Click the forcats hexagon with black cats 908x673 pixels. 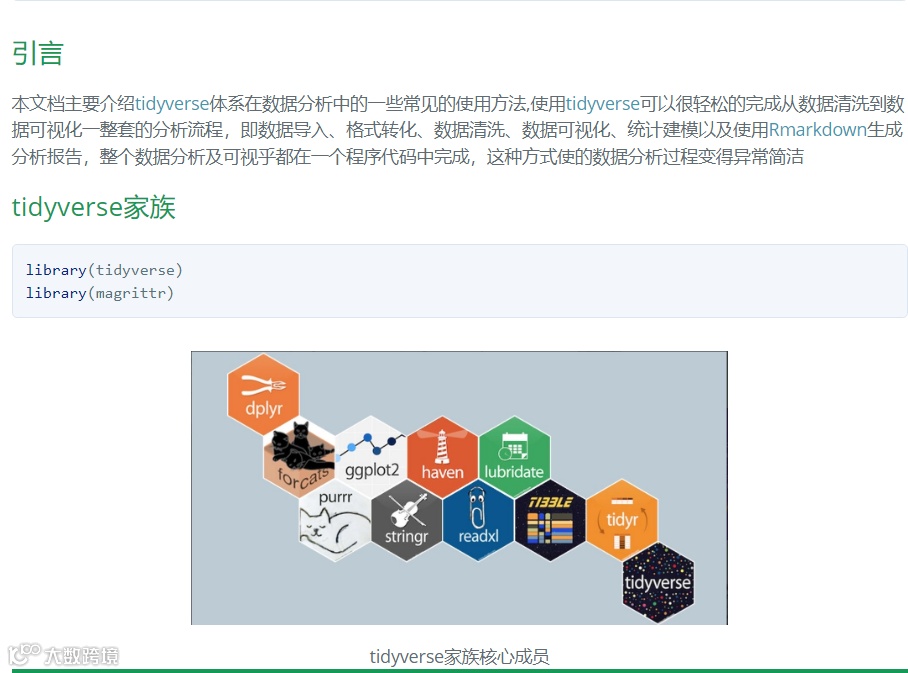pos(299,457)
